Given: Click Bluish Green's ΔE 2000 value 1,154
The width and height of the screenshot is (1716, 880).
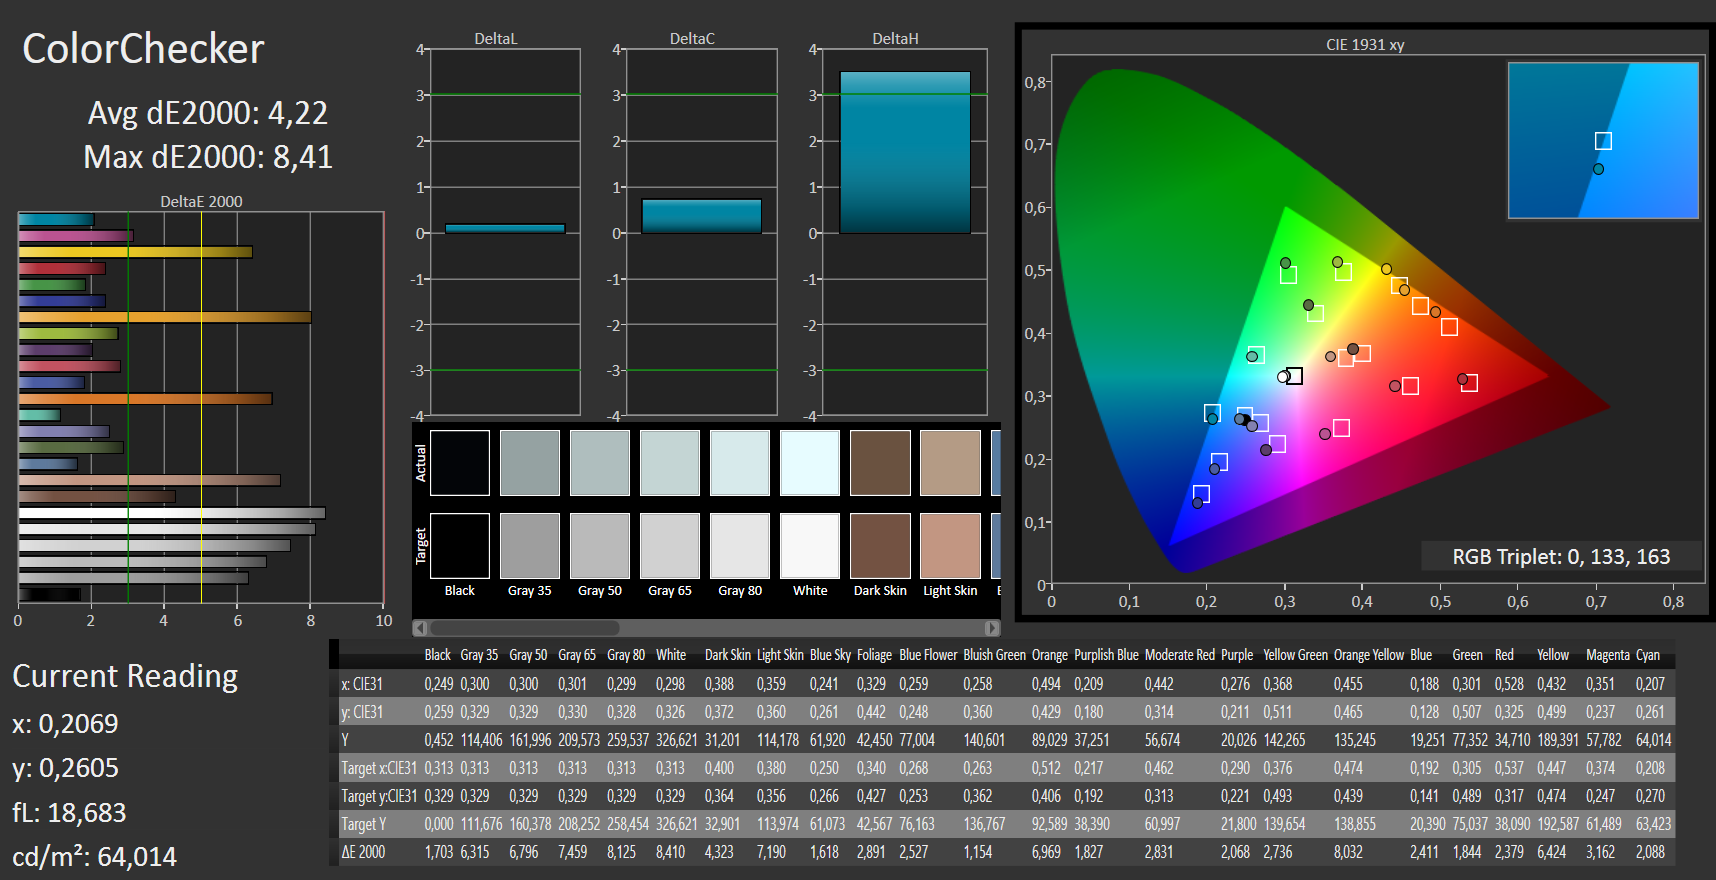Looking at the screenshot, I should (x=977, y=852).
